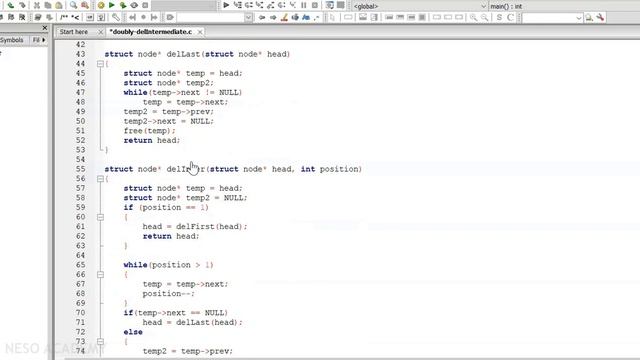Open the Symbols panel tab
Viewport: 640px width, 360px height.
coord(11,40)
